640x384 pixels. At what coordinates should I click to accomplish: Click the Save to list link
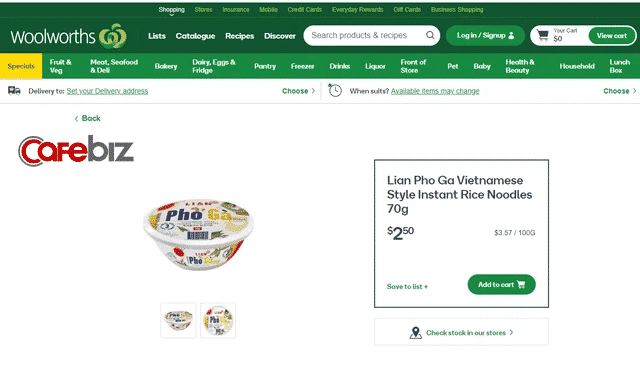407,286
